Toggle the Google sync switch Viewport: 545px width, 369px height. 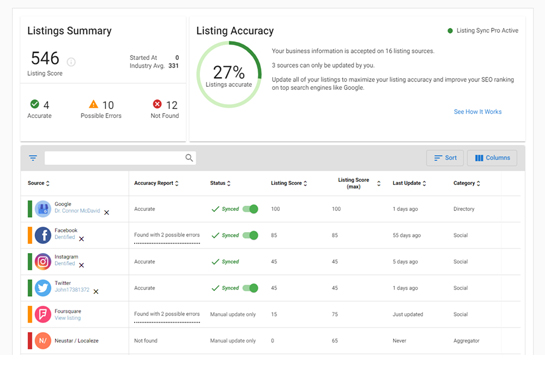coord(250,209)
